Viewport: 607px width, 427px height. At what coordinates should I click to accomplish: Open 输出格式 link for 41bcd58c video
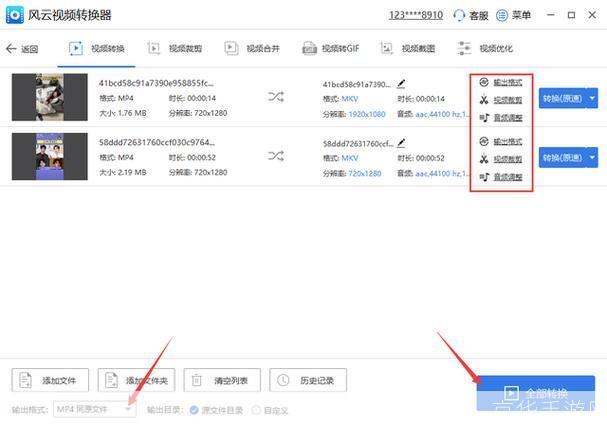(x=508, y=82)
